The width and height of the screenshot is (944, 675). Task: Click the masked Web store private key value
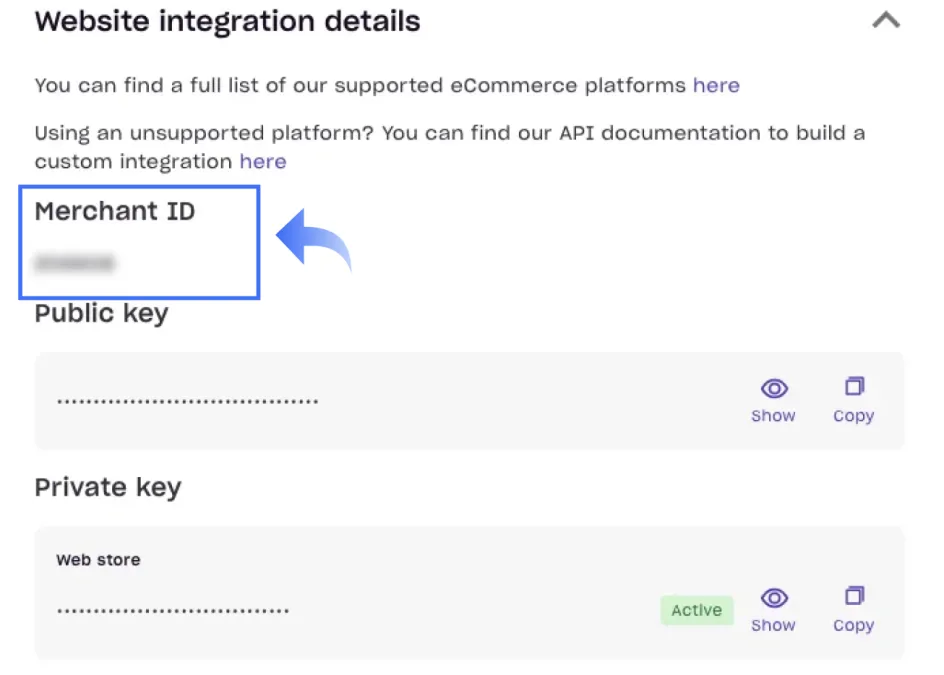173,610
